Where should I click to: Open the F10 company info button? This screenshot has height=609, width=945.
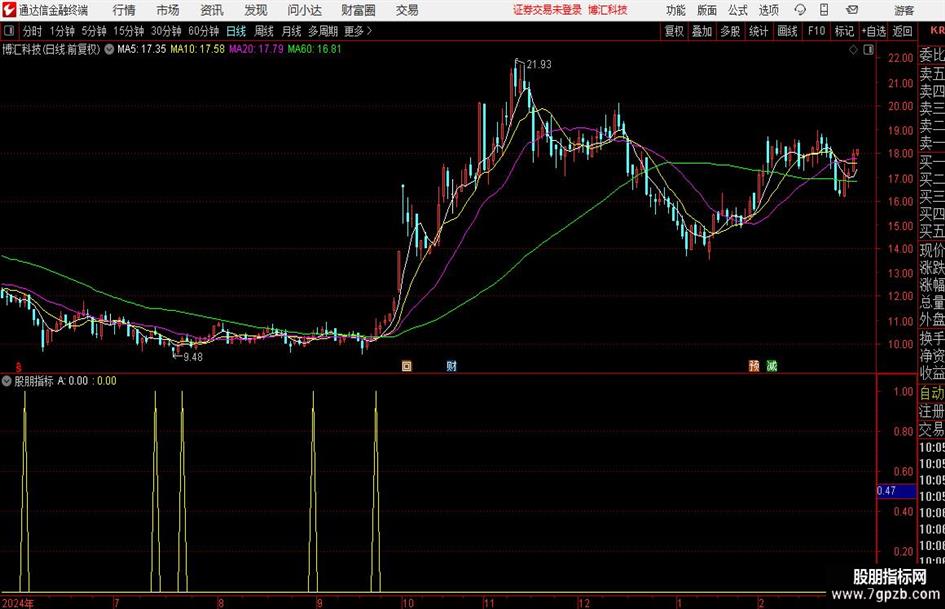(x=816, y=31)
